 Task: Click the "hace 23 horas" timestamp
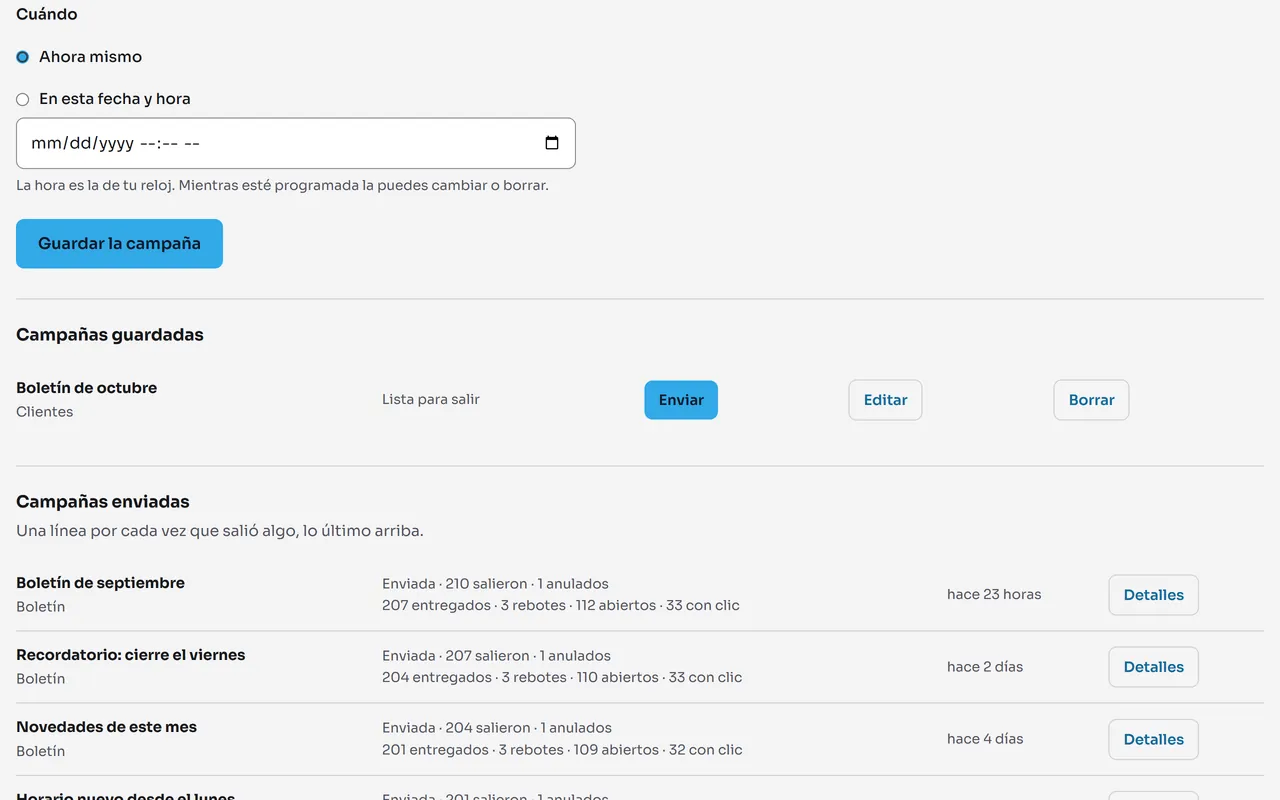click(x=994, y=594)
